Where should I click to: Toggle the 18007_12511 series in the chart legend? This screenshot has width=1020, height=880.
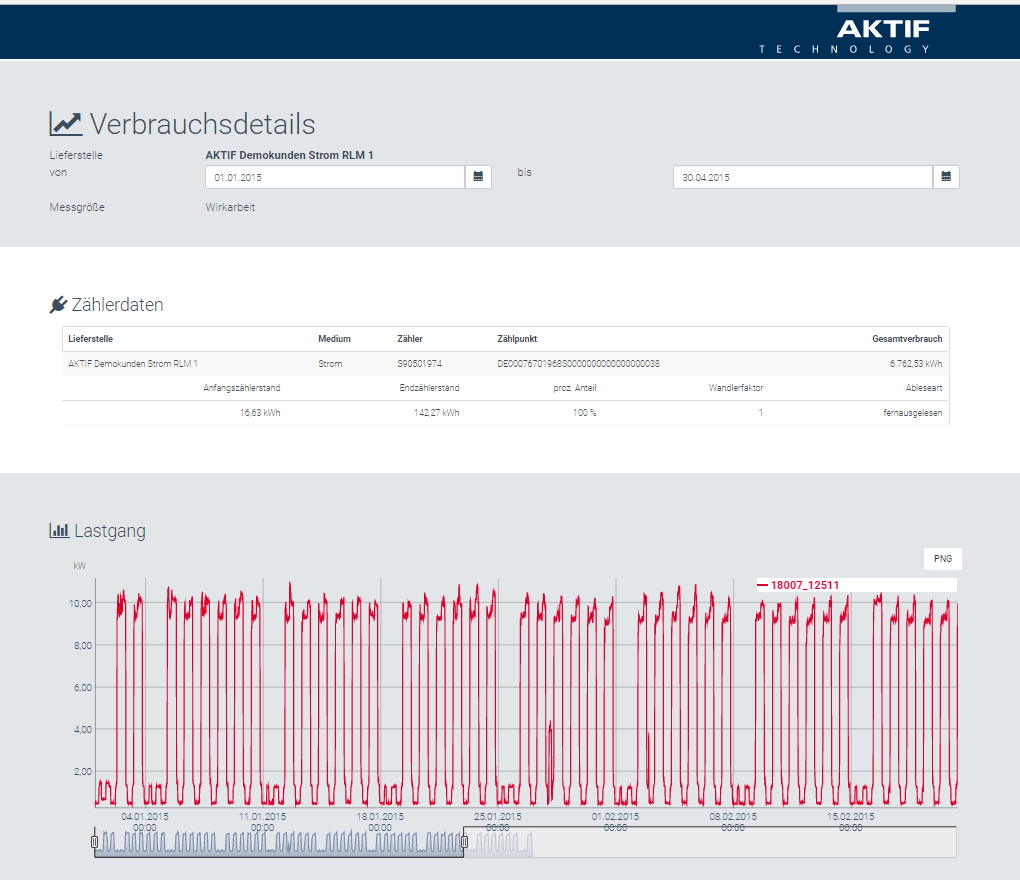pos(804,585)
